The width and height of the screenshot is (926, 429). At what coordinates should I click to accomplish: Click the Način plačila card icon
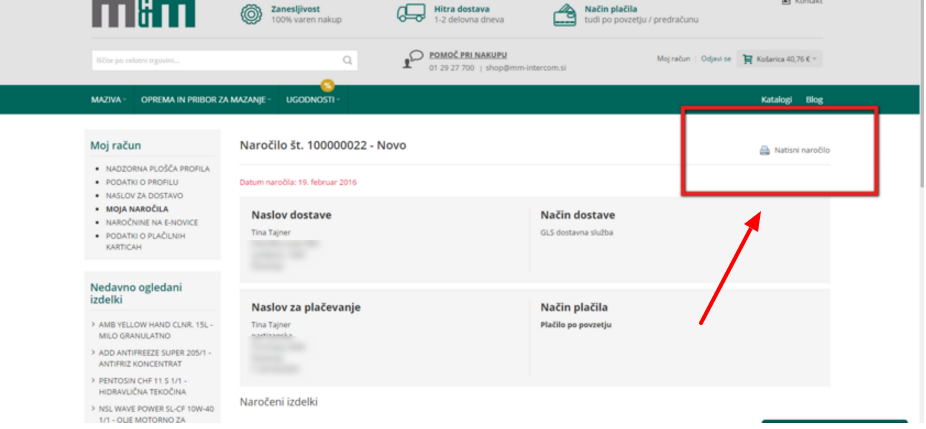567,14
